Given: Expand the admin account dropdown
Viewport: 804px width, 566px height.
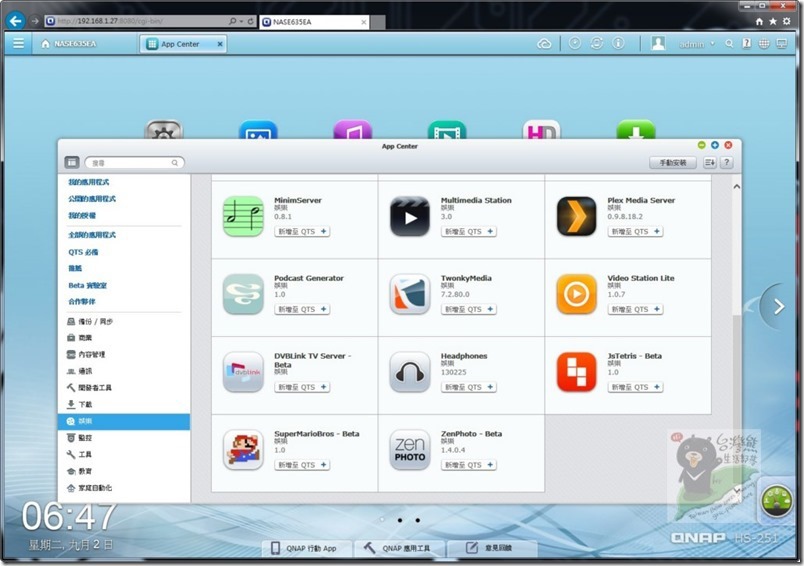Looking at the screenshot, I should point(696,44).
